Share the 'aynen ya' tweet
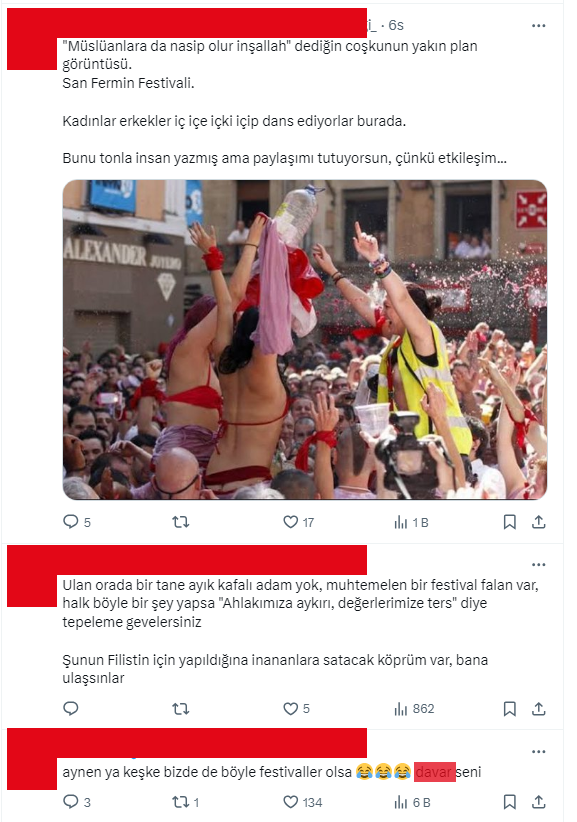Viewport: 577px width, 822px height. pyautogui.click(x=539, y=802)
